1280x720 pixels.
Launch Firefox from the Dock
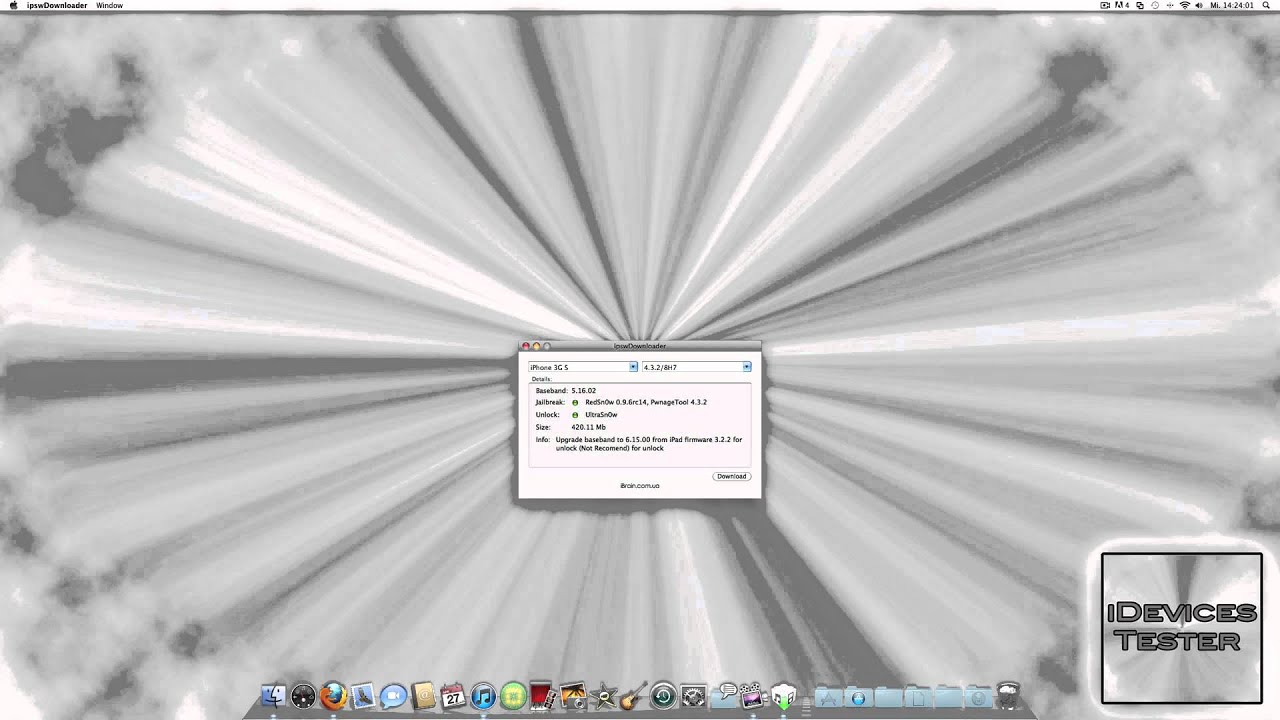coord(332,696)
